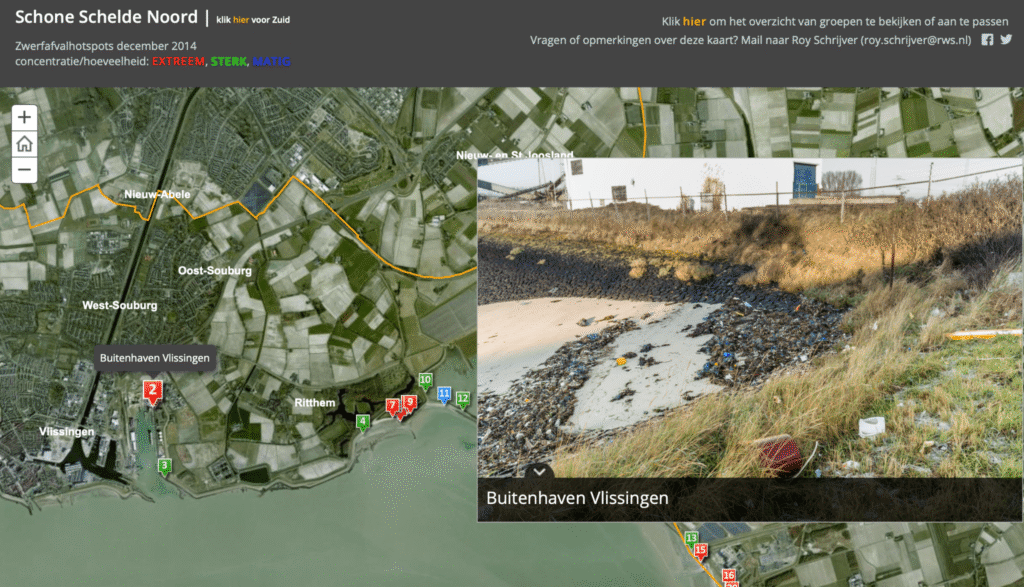Select red hotspot marker number 9
Screen dimensions: 1024x587
click(408, 402)
